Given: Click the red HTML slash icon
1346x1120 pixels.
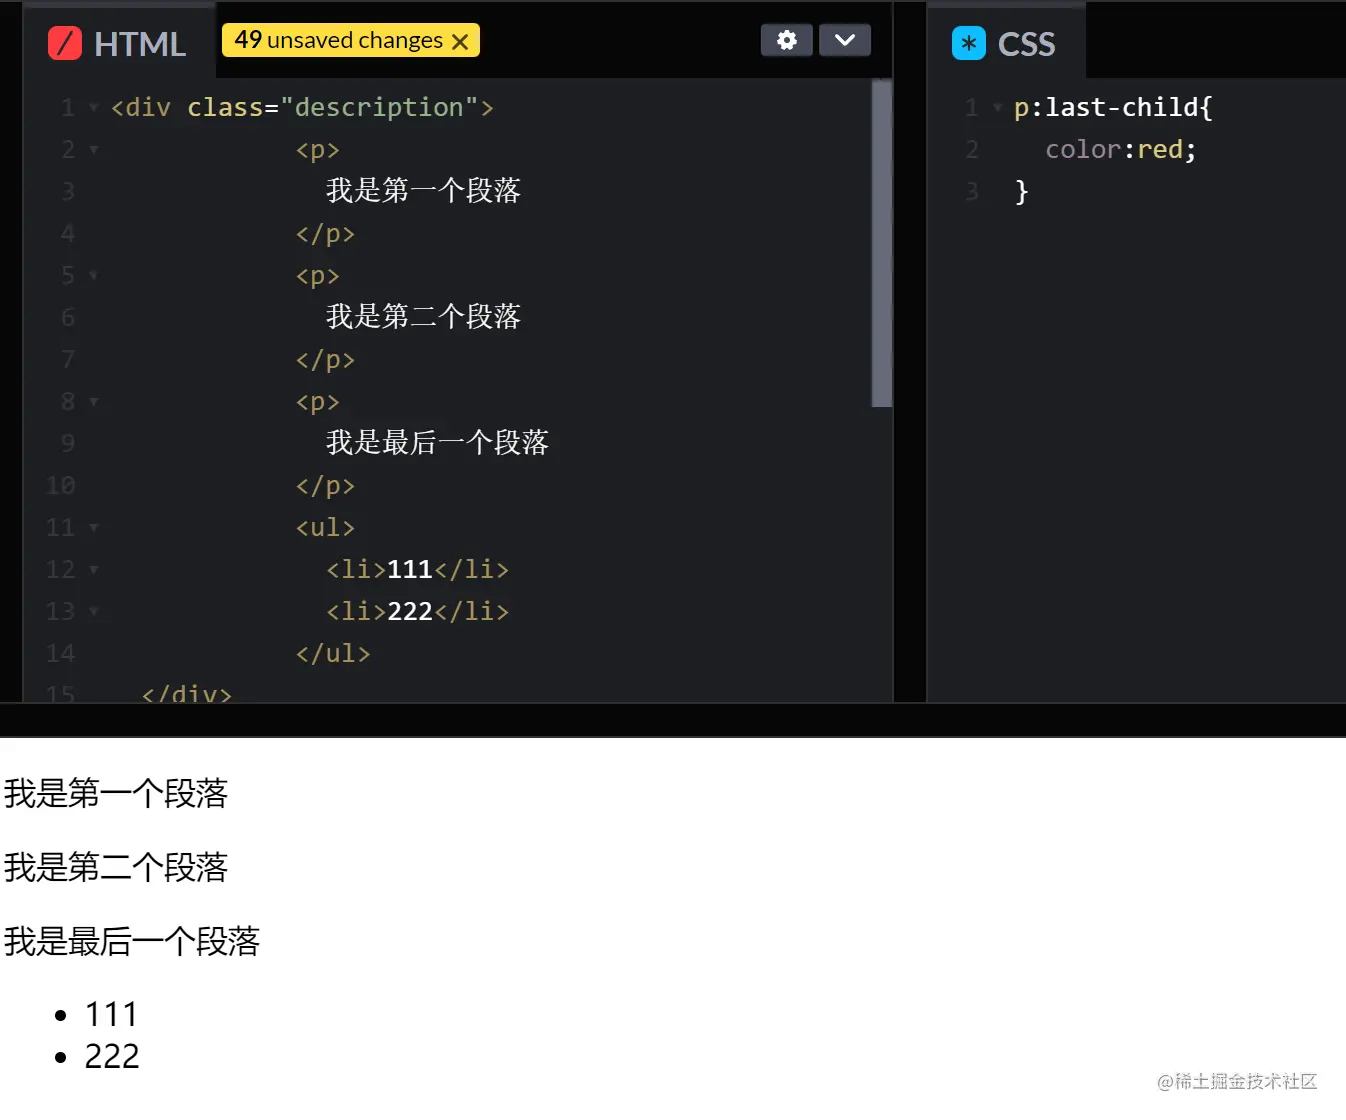Looking at the screenshot, I should [65, 43].
